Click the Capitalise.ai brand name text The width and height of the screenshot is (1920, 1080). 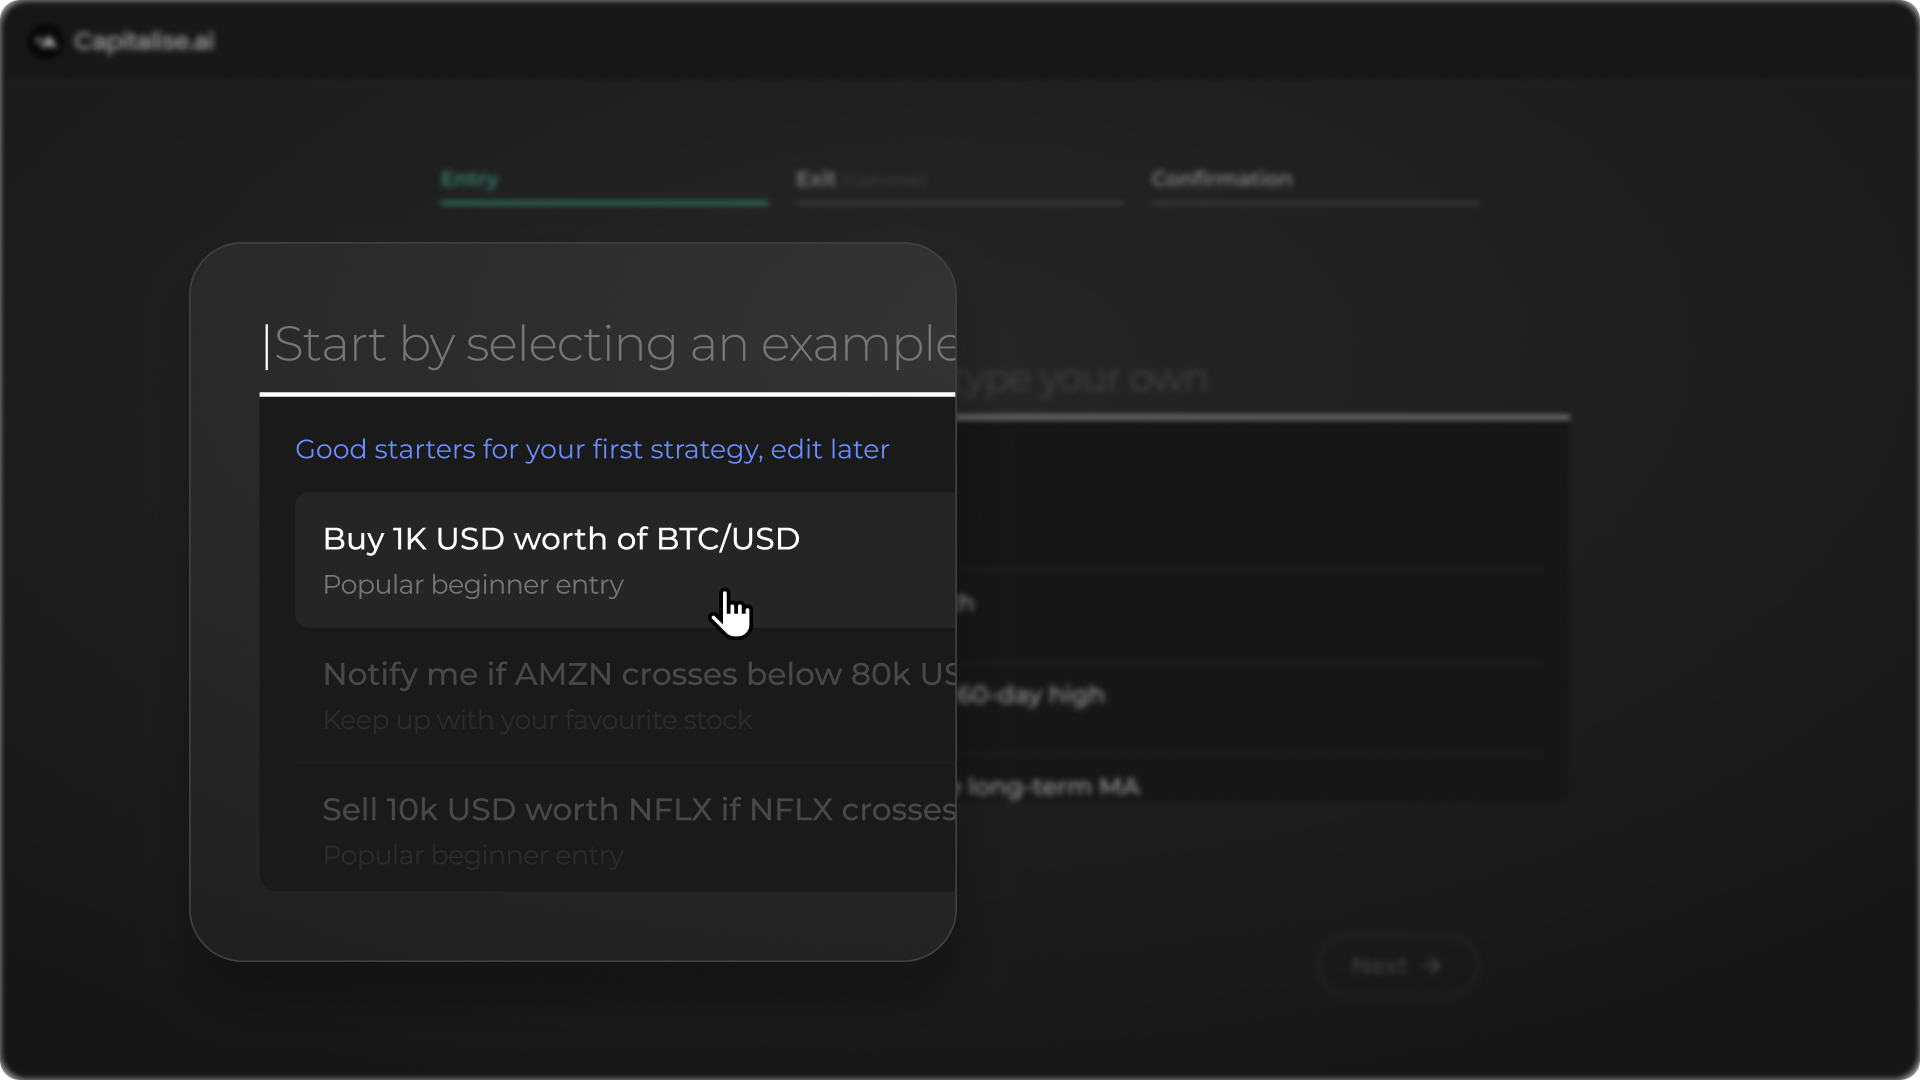[x=144, y=41]
